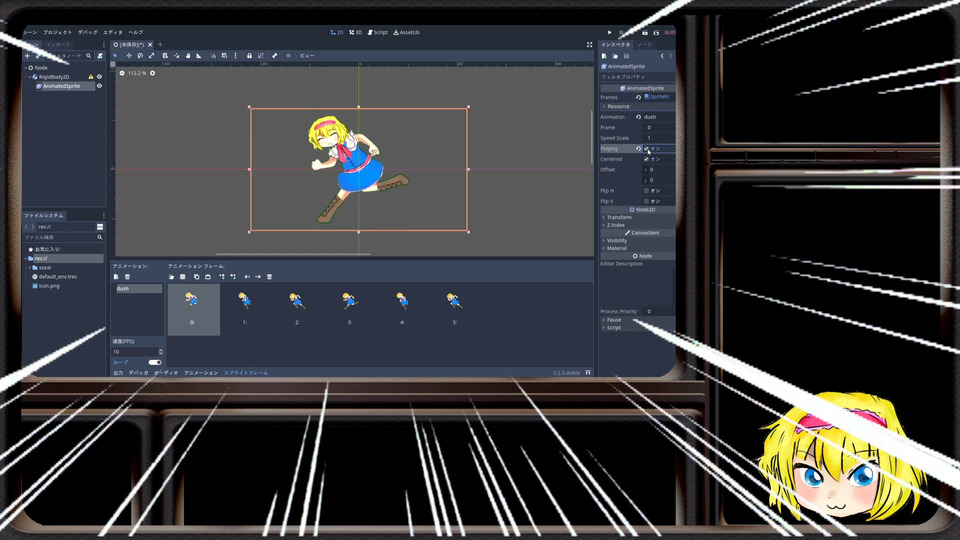The image size is (960, 540).
Task: Zoom in using the plus icon in the viewport
Action: (x=153, y=73)
